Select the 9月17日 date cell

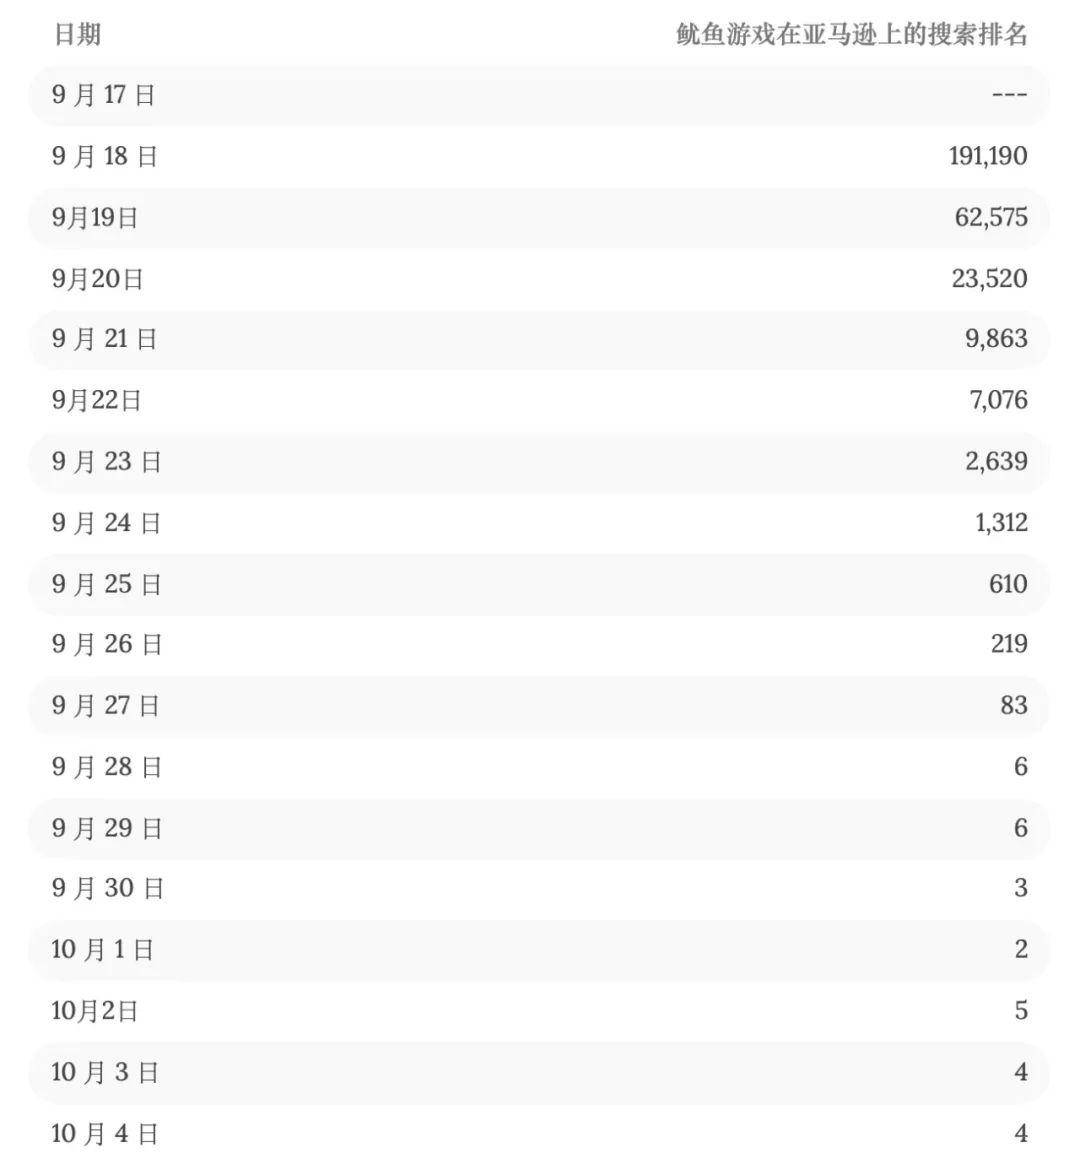click(x=104, y=95)
